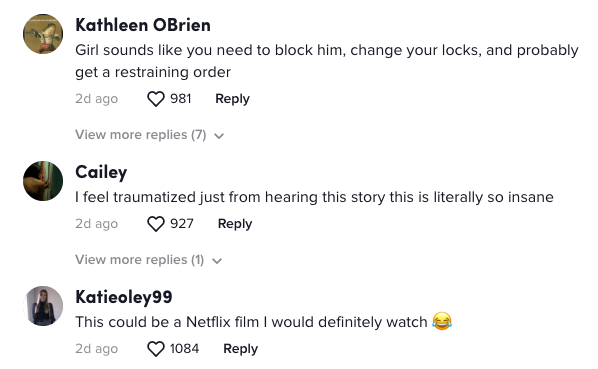The height and width of the screenshot is (369, 598).
Task: Expand View more replies (7)
Action: tap(150, 135)
